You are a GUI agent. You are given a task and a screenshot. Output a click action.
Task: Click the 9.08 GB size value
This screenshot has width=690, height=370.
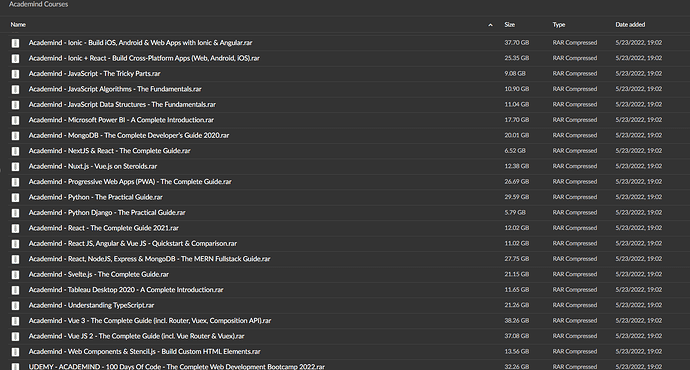tap(515, 73)
